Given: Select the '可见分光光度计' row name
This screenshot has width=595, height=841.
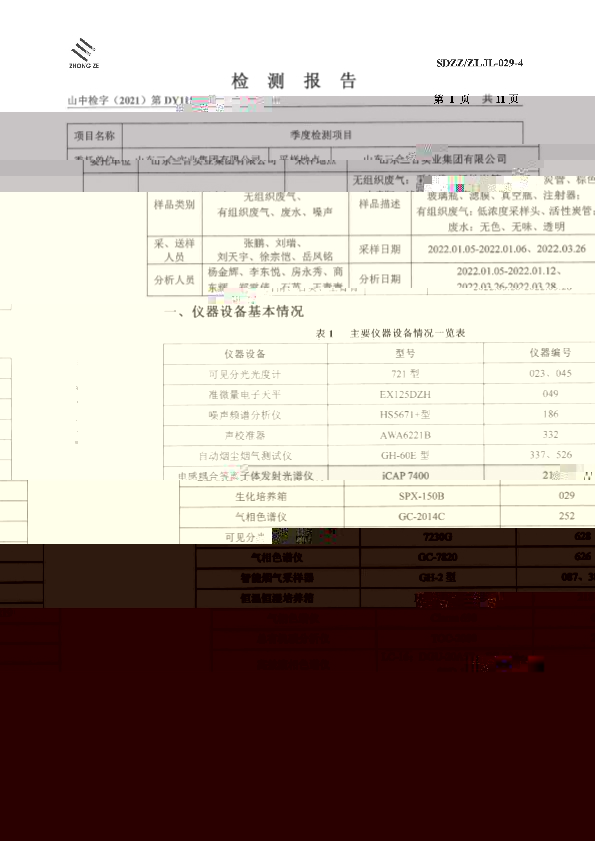Looking at the screenshot, I should [245, 375].
